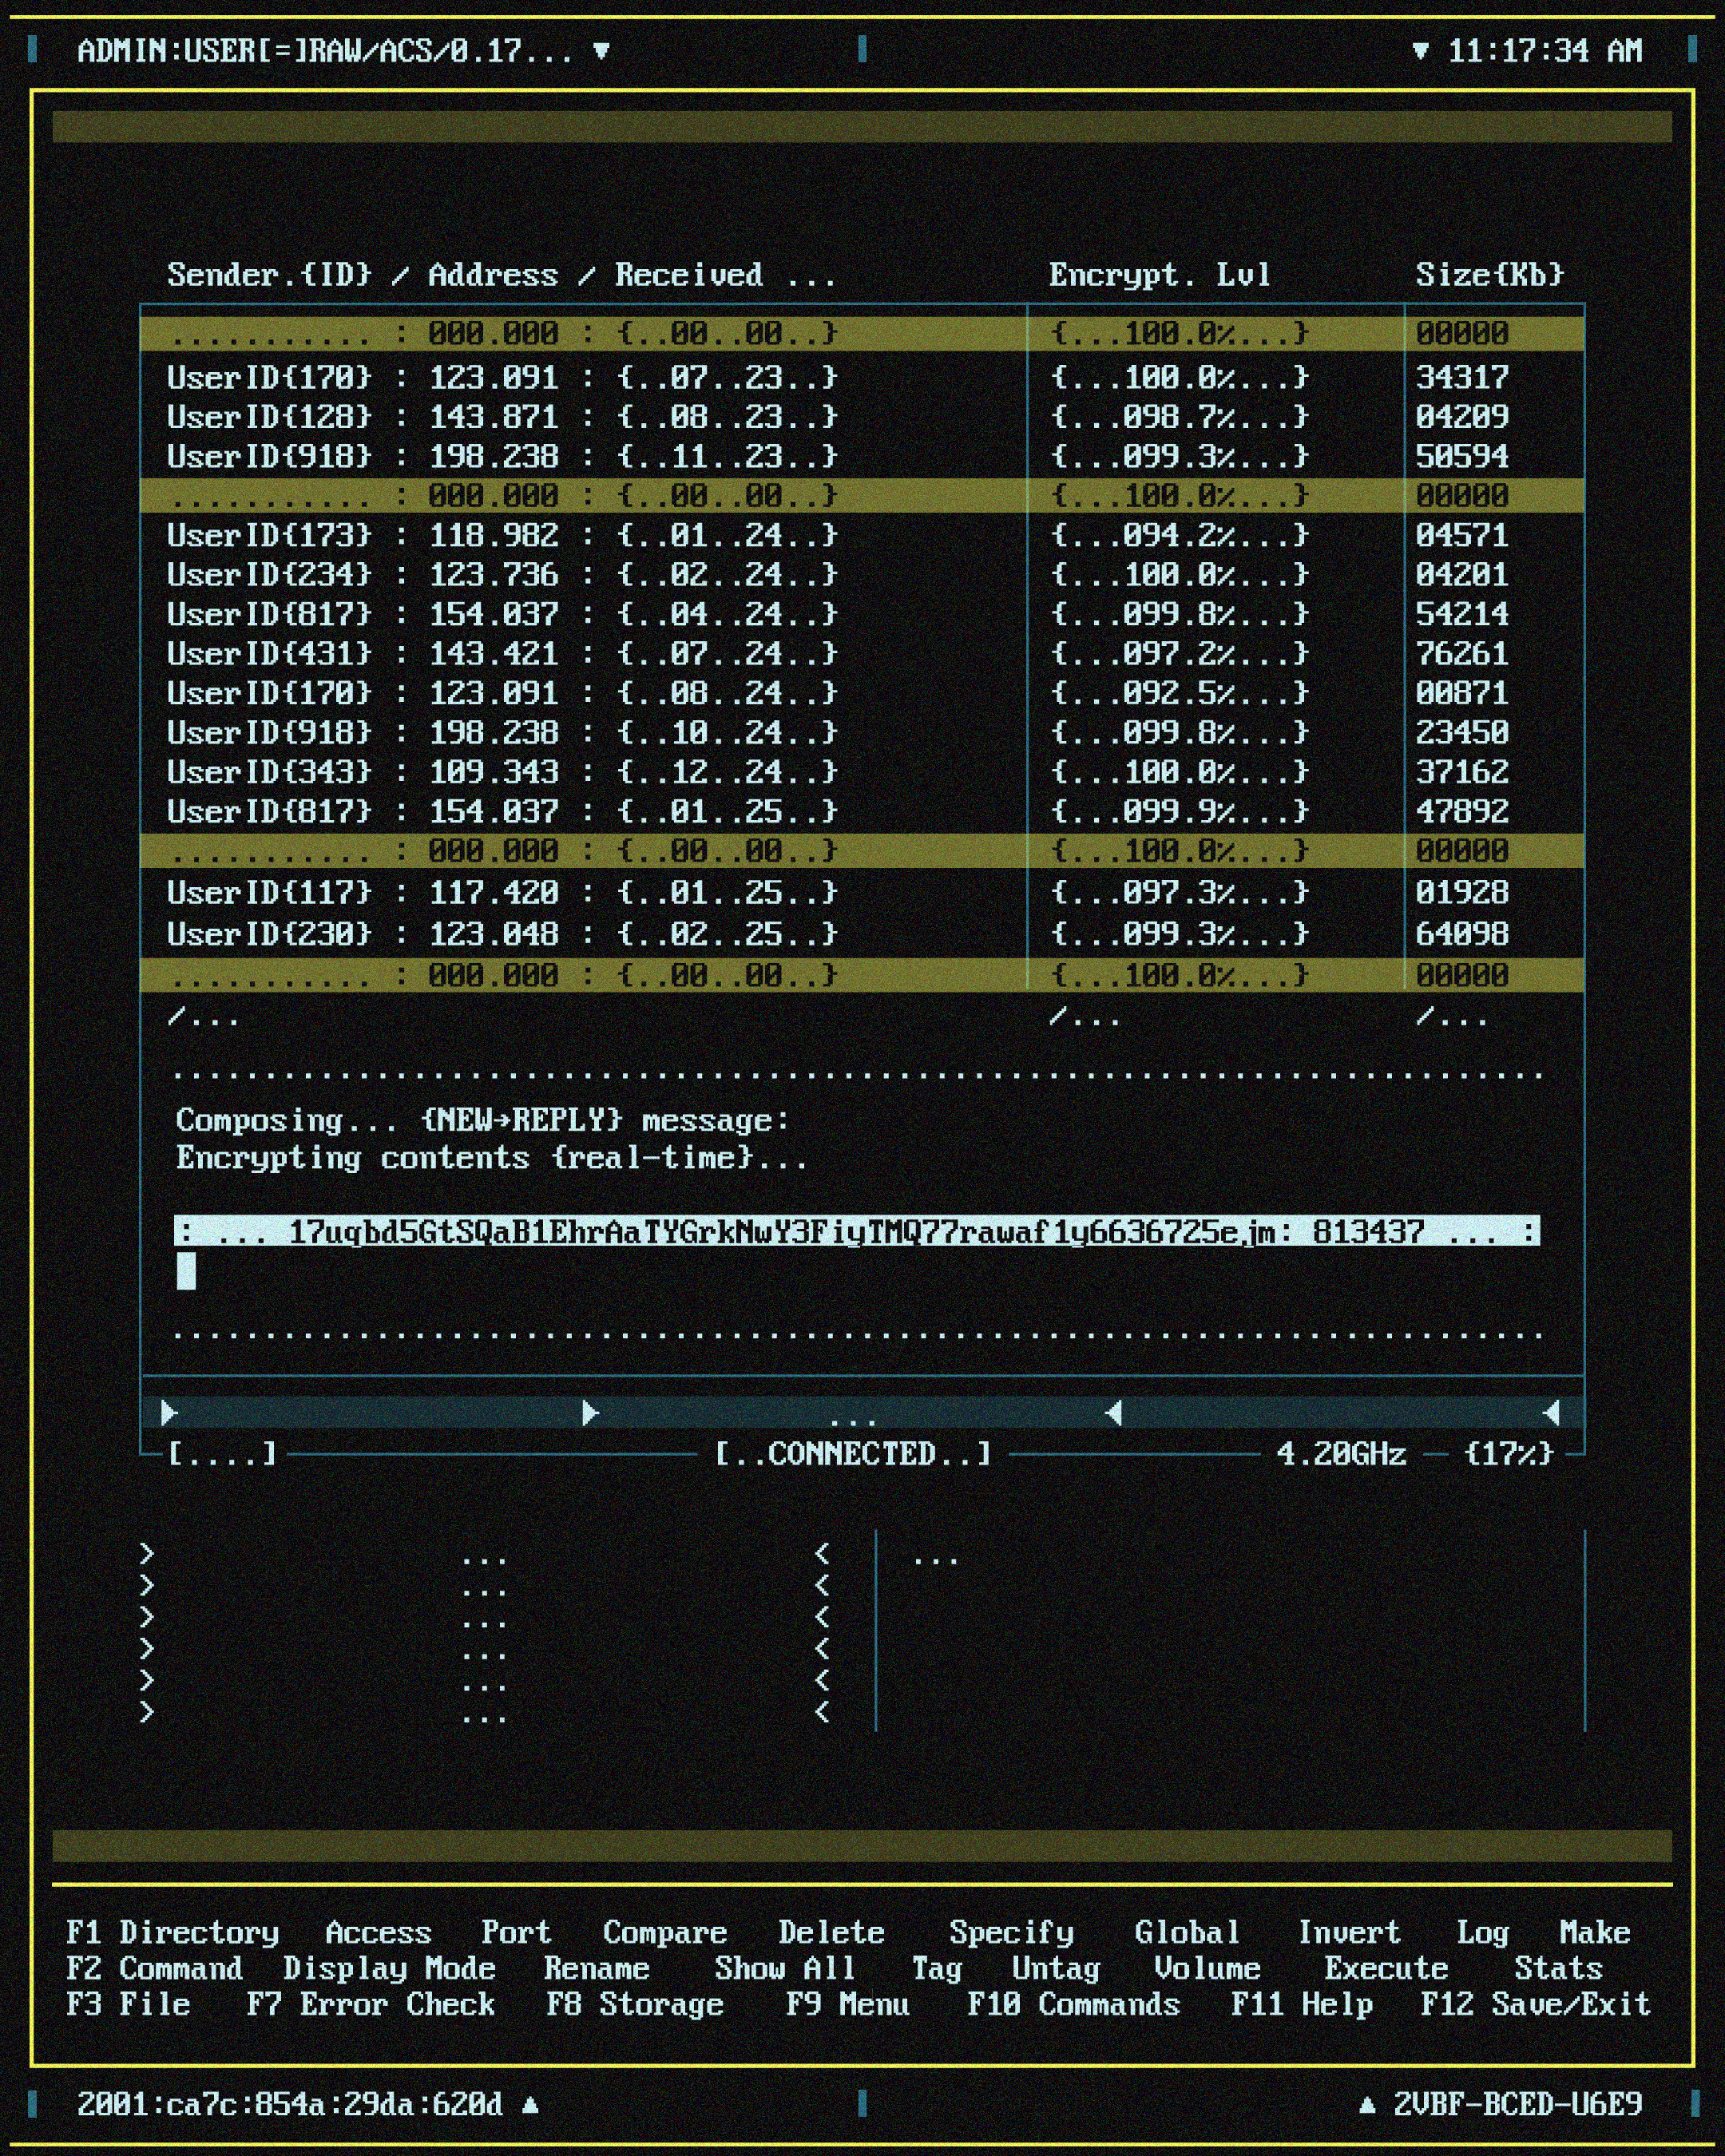Click the up-arrow next to 2VBF-BCED-U6E9
This screenshot has height=2156, width=1725.
click(1367, 2105)
